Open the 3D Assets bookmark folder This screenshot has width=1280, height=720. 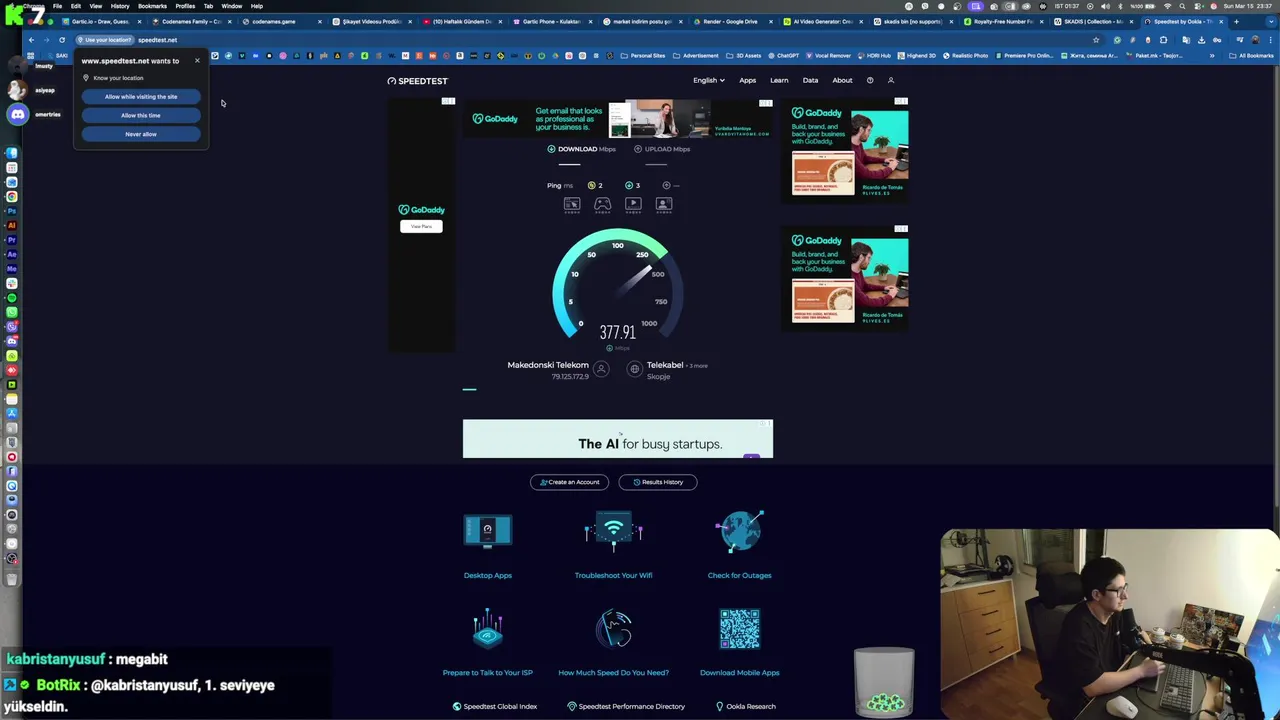tap(745, 56)
